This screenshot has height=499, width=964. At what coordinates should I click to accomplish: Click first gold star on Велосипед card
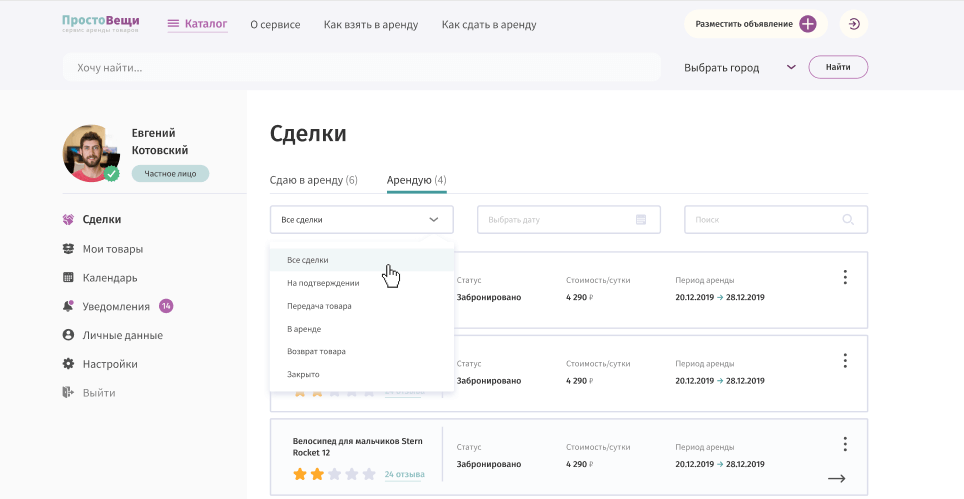coord(299,474)
